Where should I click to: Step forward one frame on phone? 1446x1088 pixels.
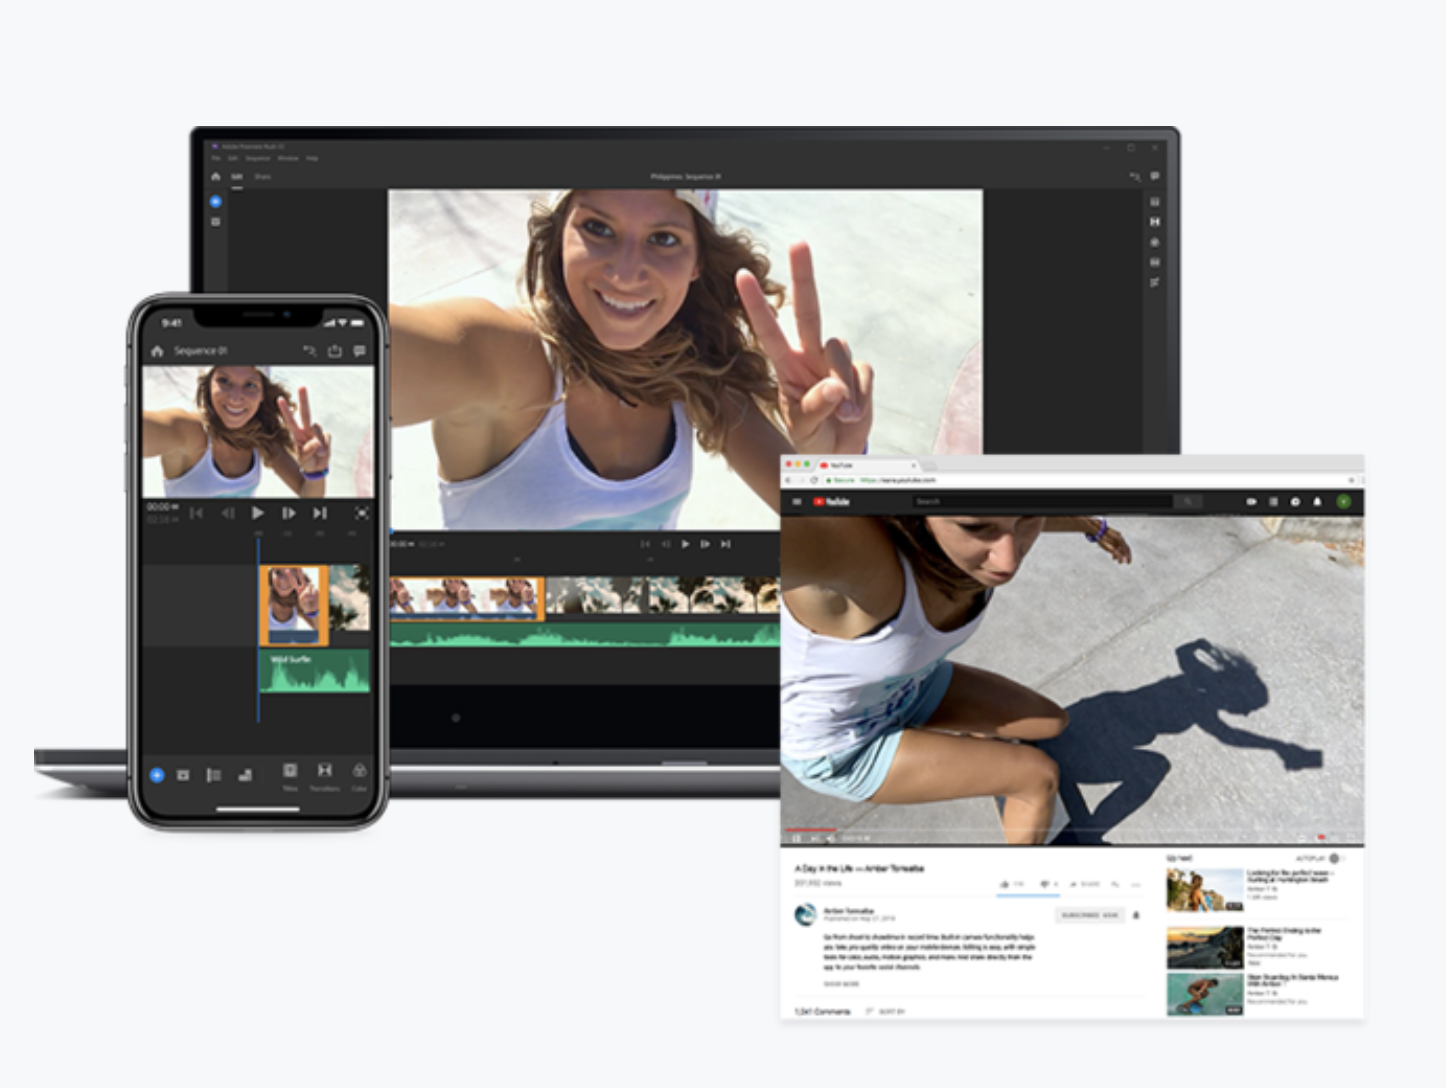click(288, 513)
